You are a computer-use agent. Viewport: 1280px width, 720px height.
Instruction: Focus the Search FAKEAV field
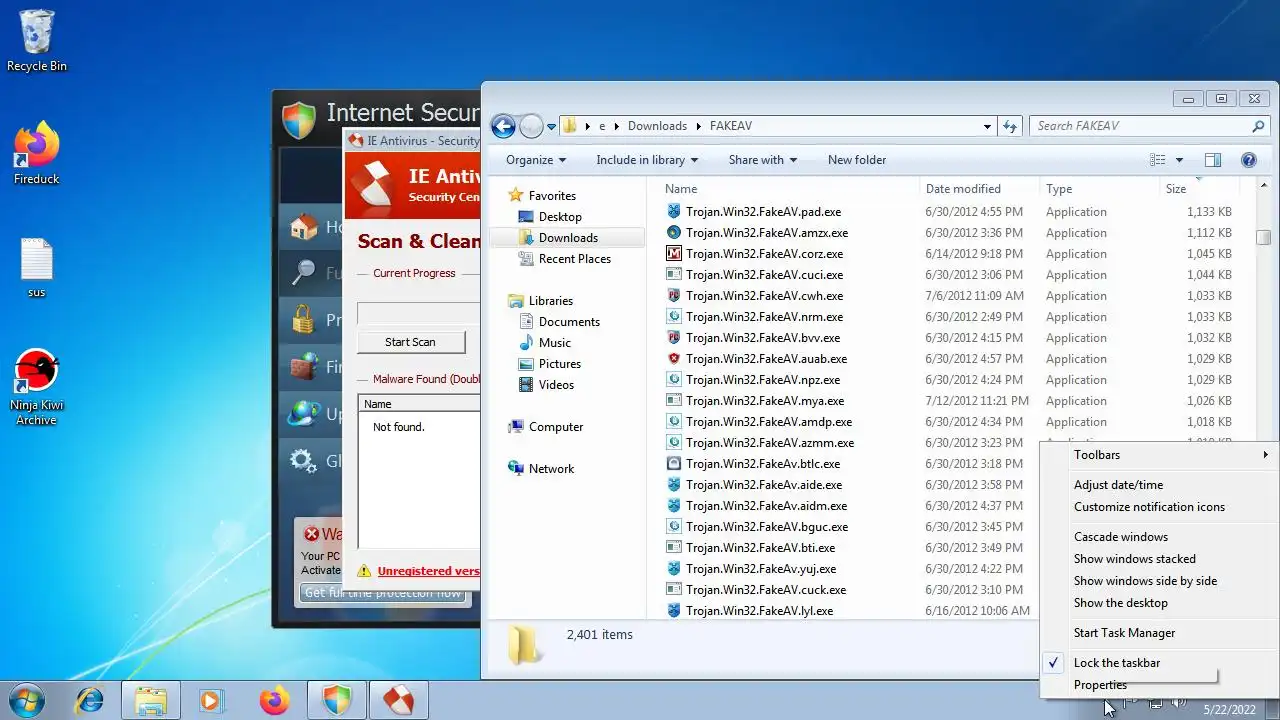(x=1140, y=126)
